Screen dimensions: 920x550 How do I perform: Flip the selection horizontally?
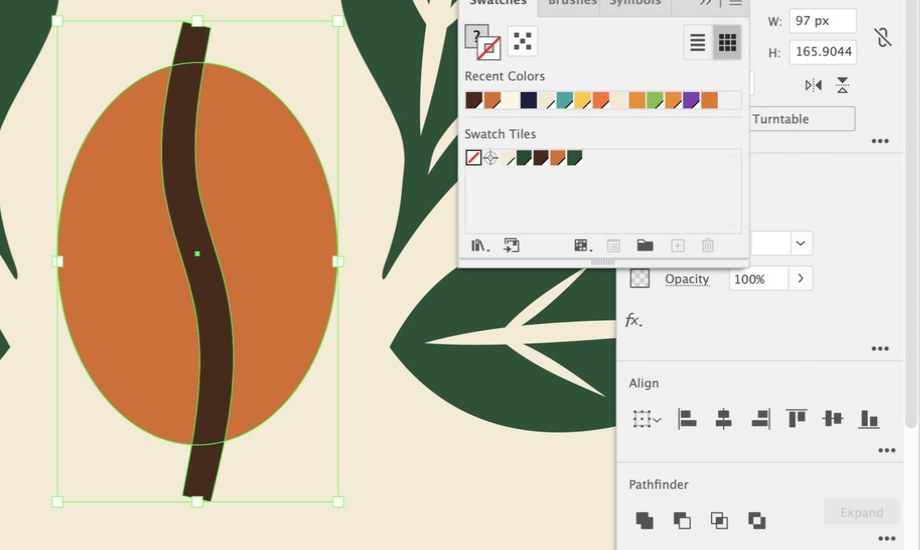pyautogui.click(x=813, y=85)
